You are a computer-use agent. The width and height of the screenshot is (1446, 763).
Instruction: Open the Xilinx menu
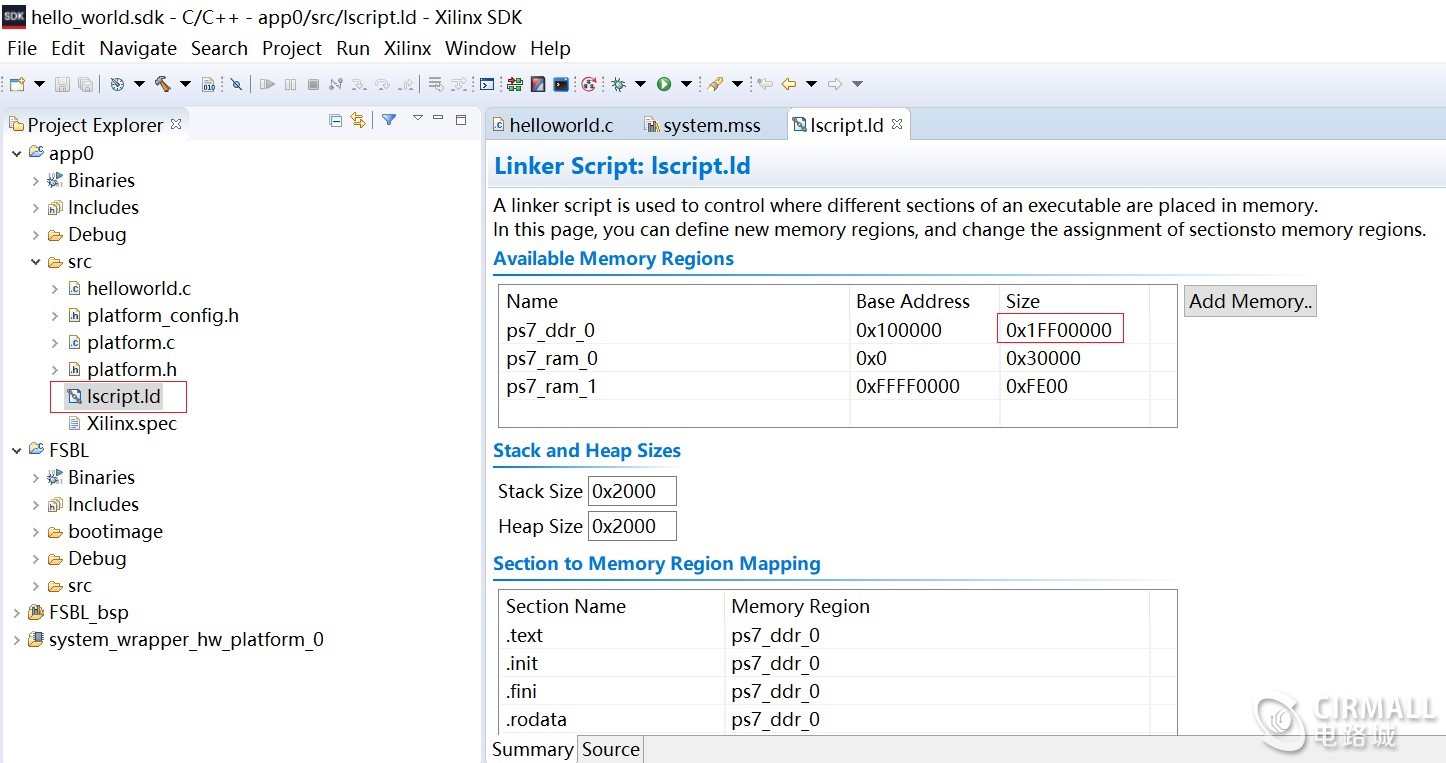408,48
